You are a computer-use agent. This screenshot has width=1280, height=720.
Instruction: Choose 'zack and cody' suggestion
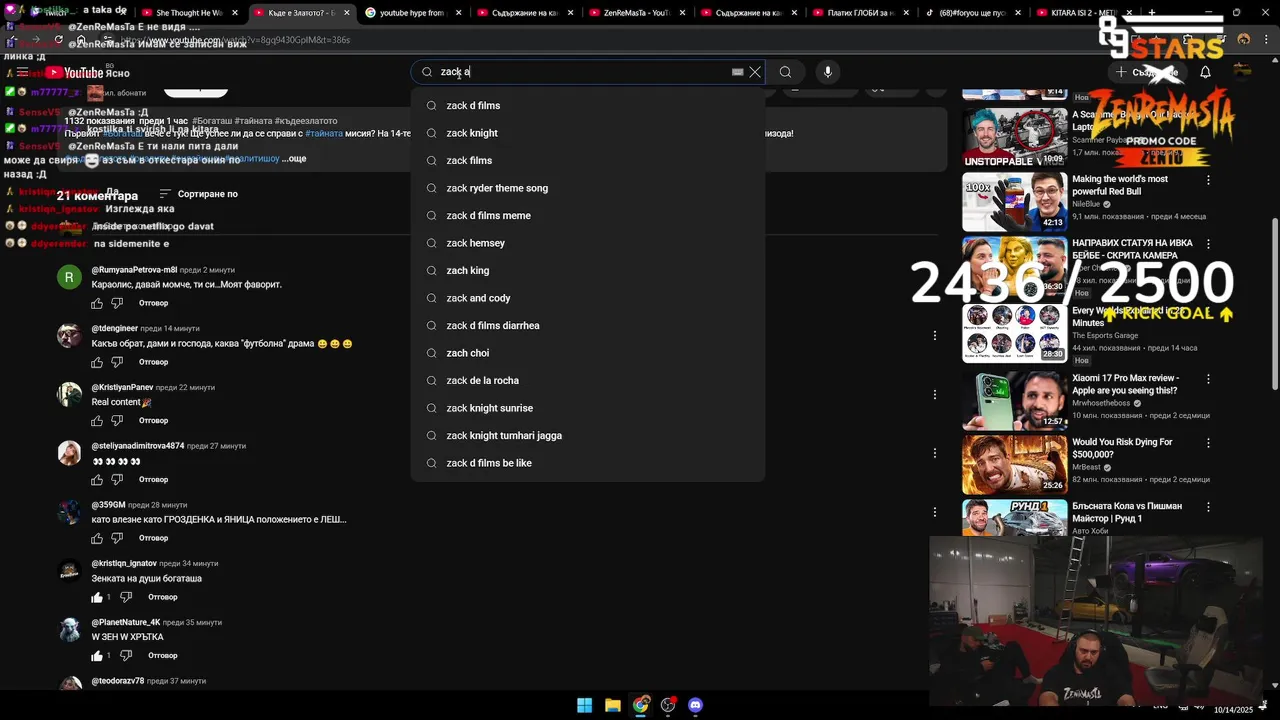click(588, 298)
